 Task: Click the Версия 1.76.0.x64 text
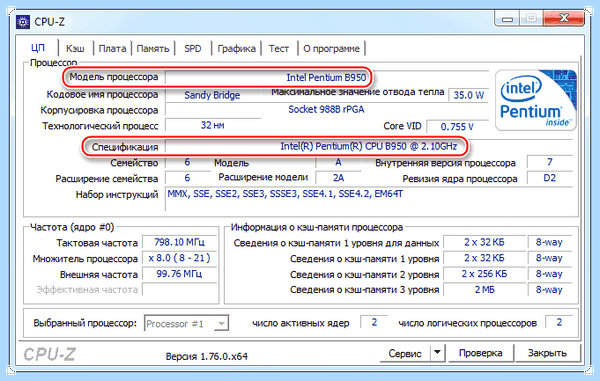207,357
